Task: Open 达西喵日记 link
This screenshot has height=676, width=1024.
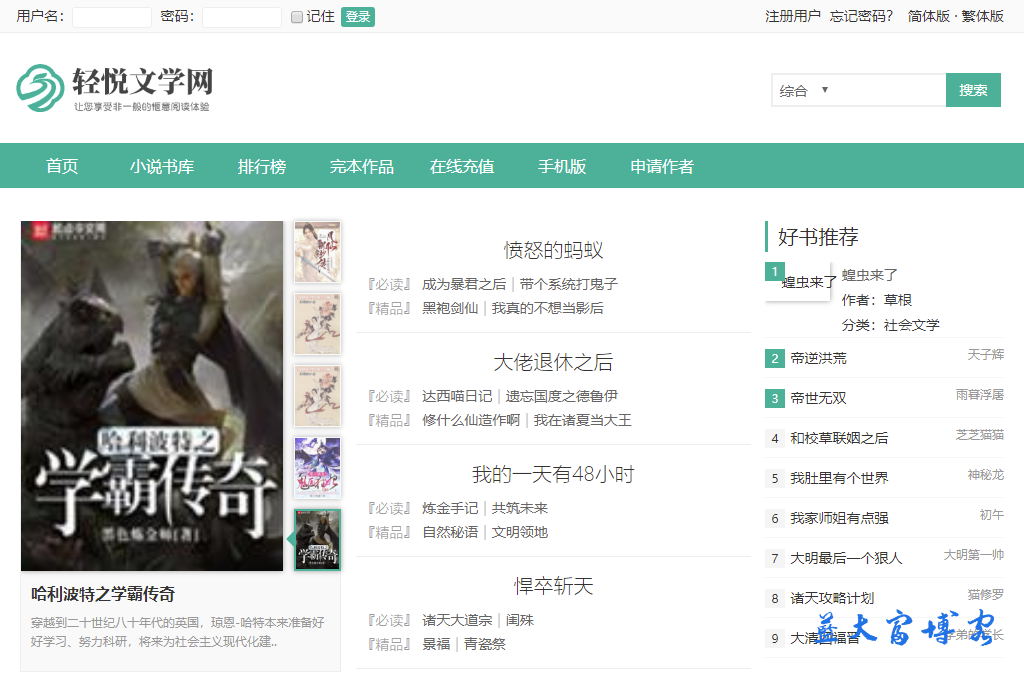Action: [456, 396]
